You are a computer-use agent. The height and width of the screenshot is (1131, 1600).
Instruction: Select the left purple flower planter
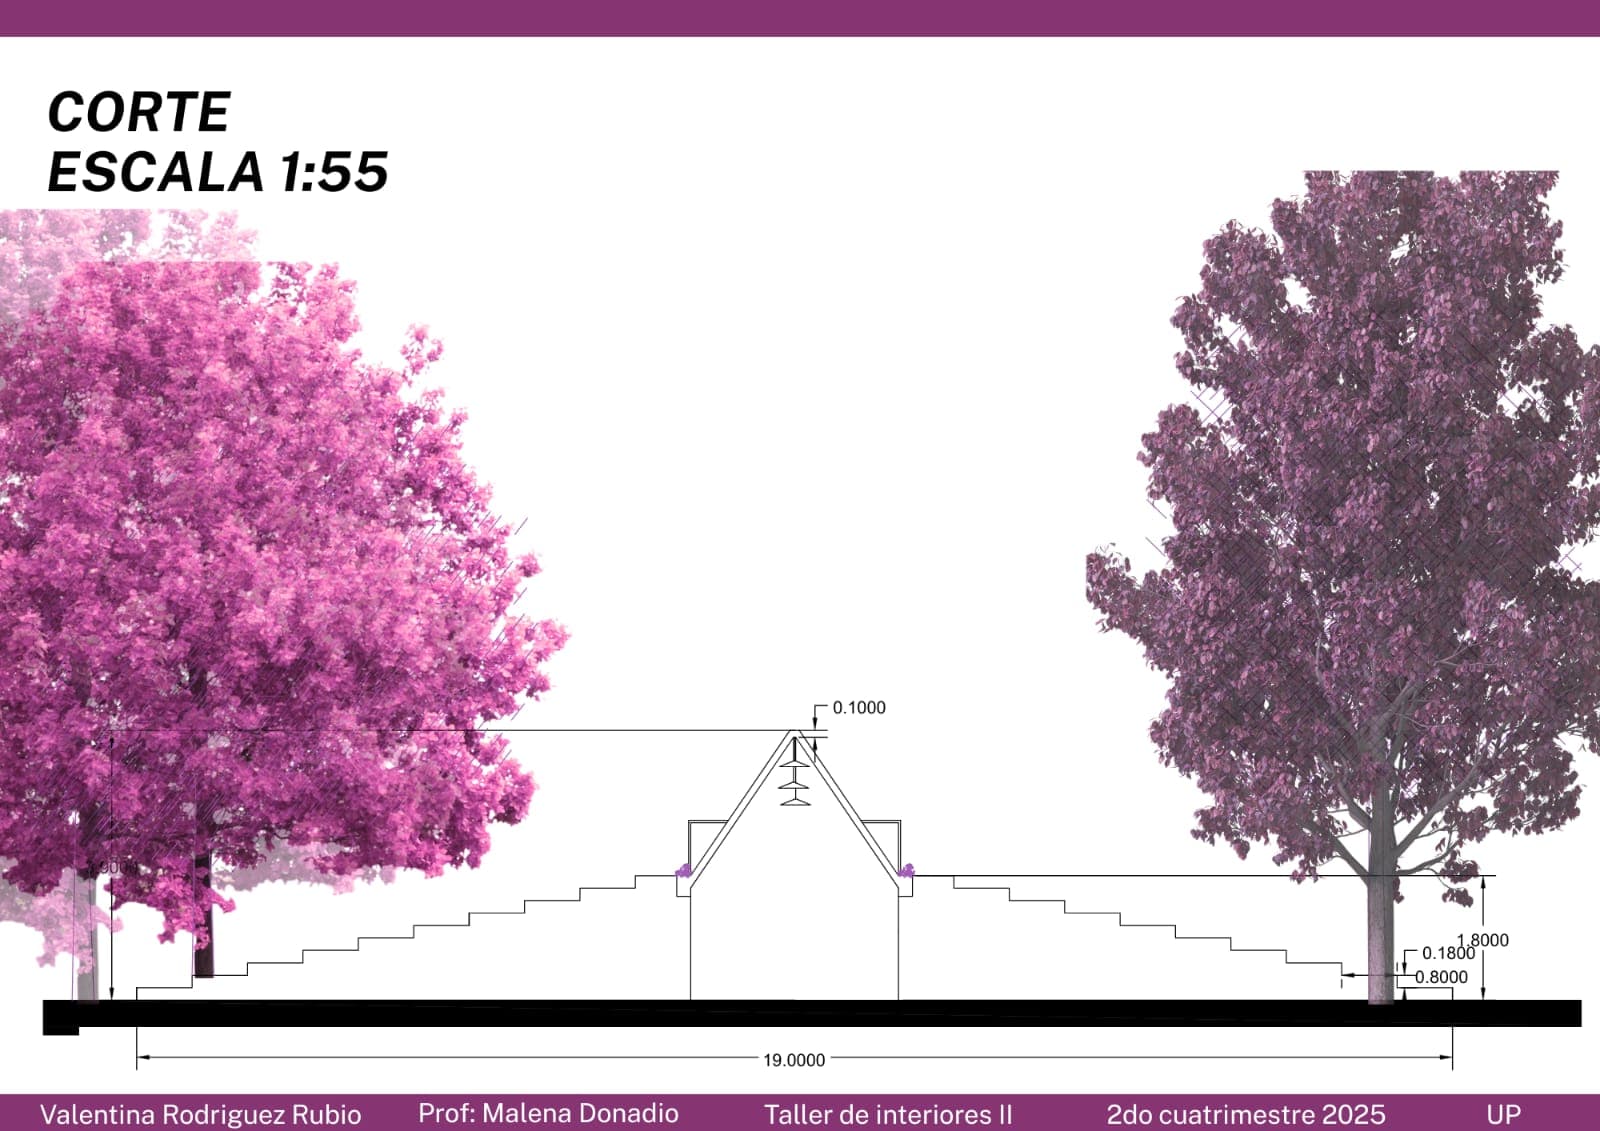coord(684,870)
